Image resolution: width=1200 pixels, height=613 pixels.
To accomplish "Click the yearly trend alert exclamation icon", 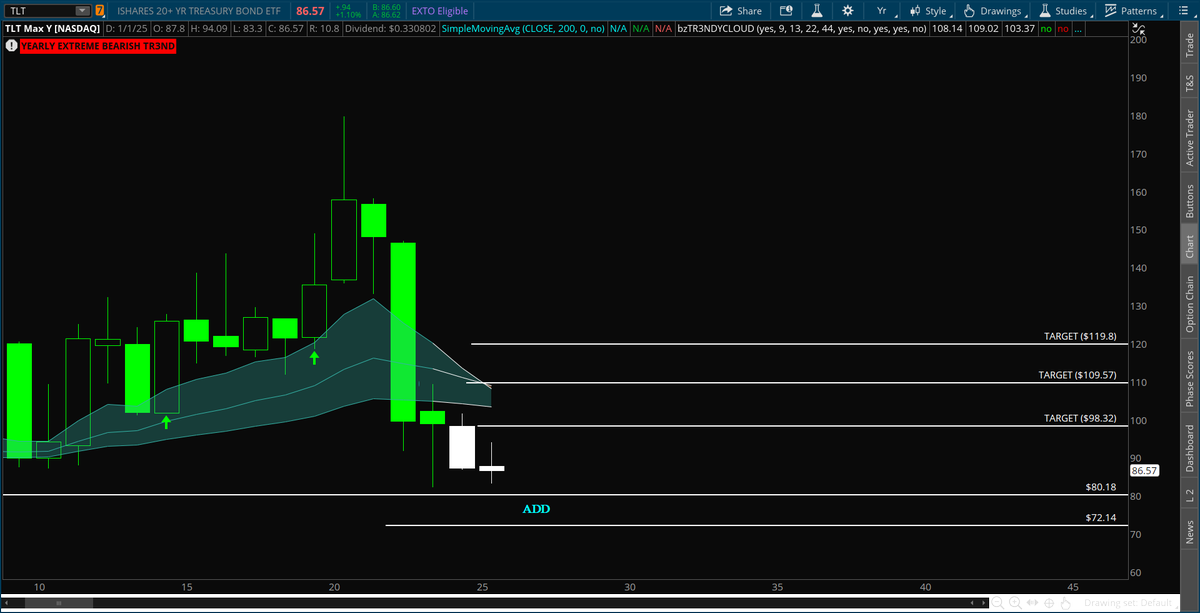I will 10,46.
